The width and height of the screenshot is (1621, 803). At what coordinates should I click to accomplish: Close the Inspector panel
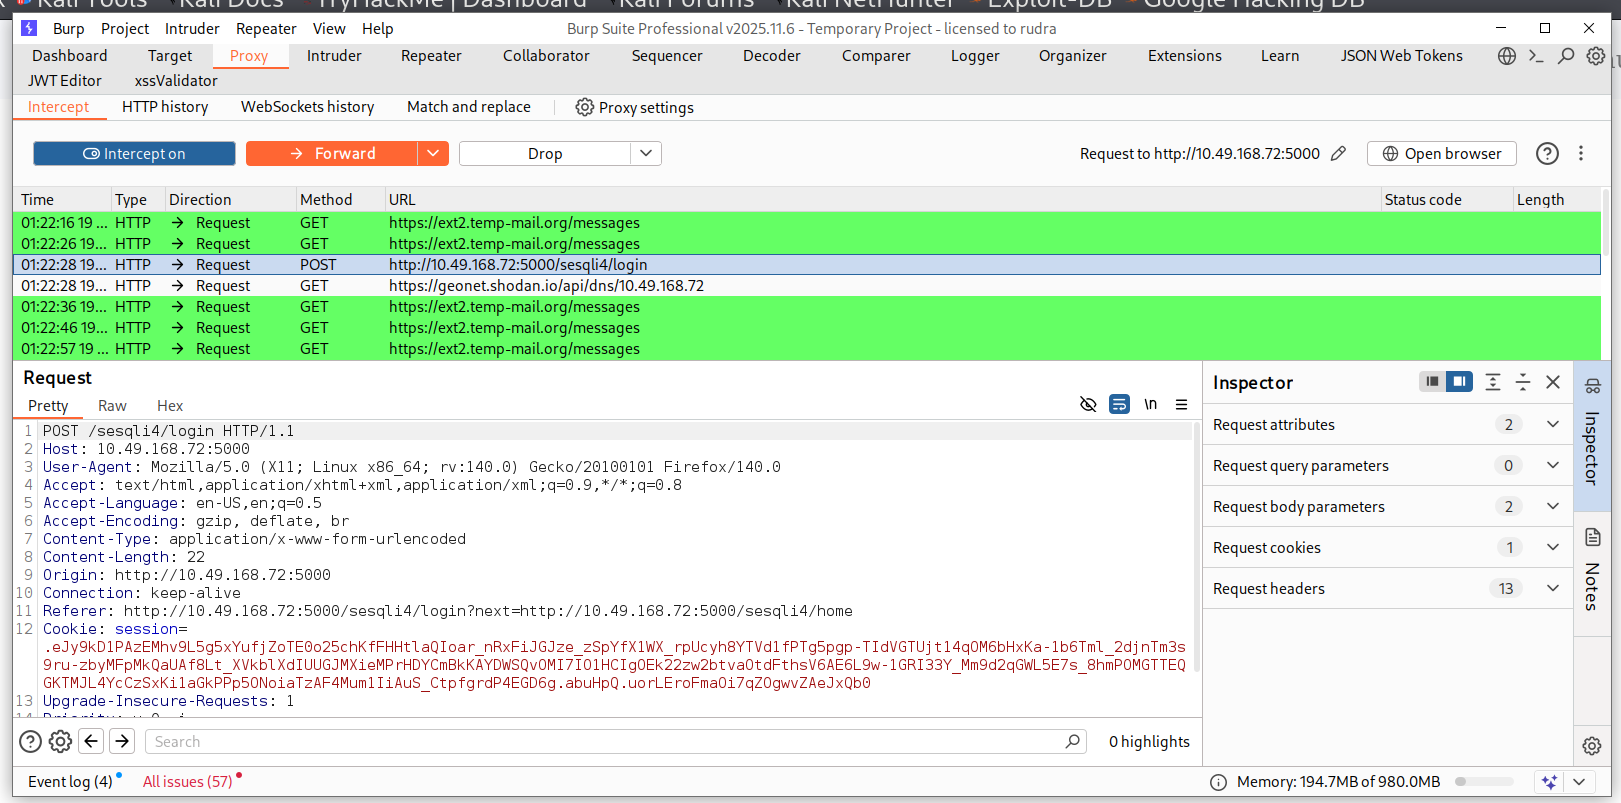(x=1553, y=381)
